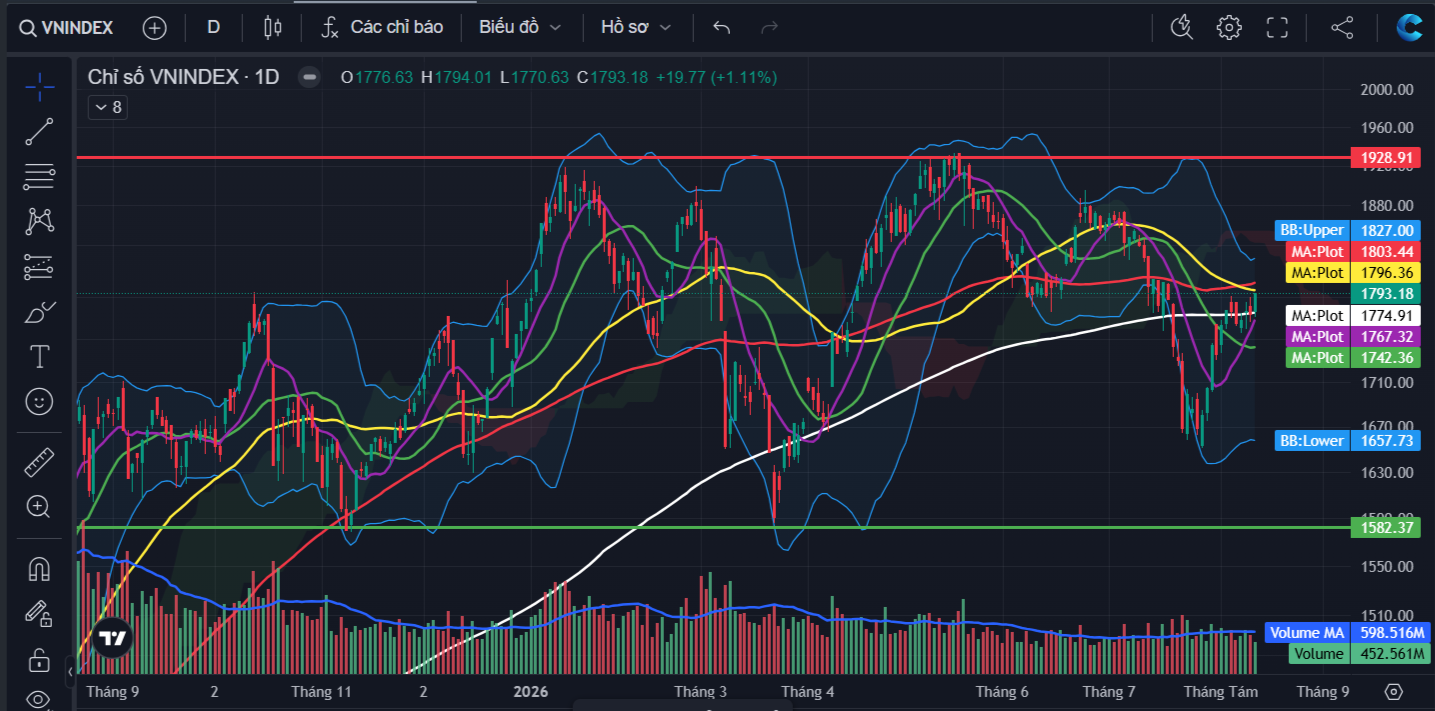Click the MA:Plot 1774.91 white label
This screenshot has width=1435, height=711.
tap(1353, 316)
